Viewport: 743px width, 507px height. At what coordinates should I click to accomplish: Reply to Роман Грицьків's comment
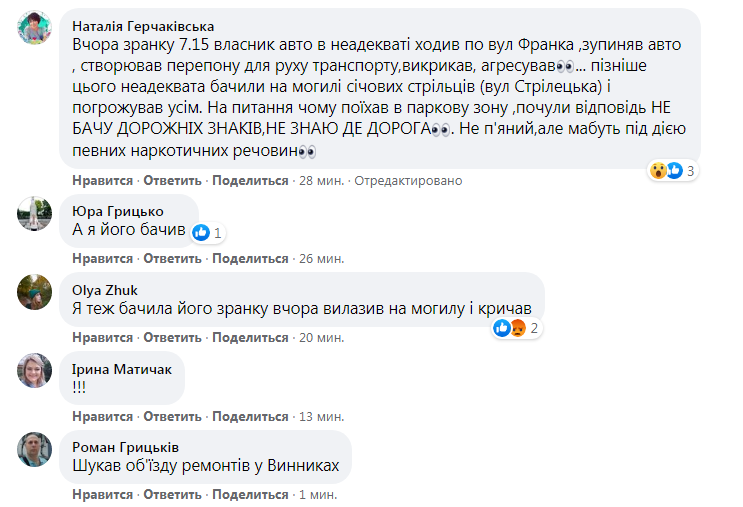174,495
